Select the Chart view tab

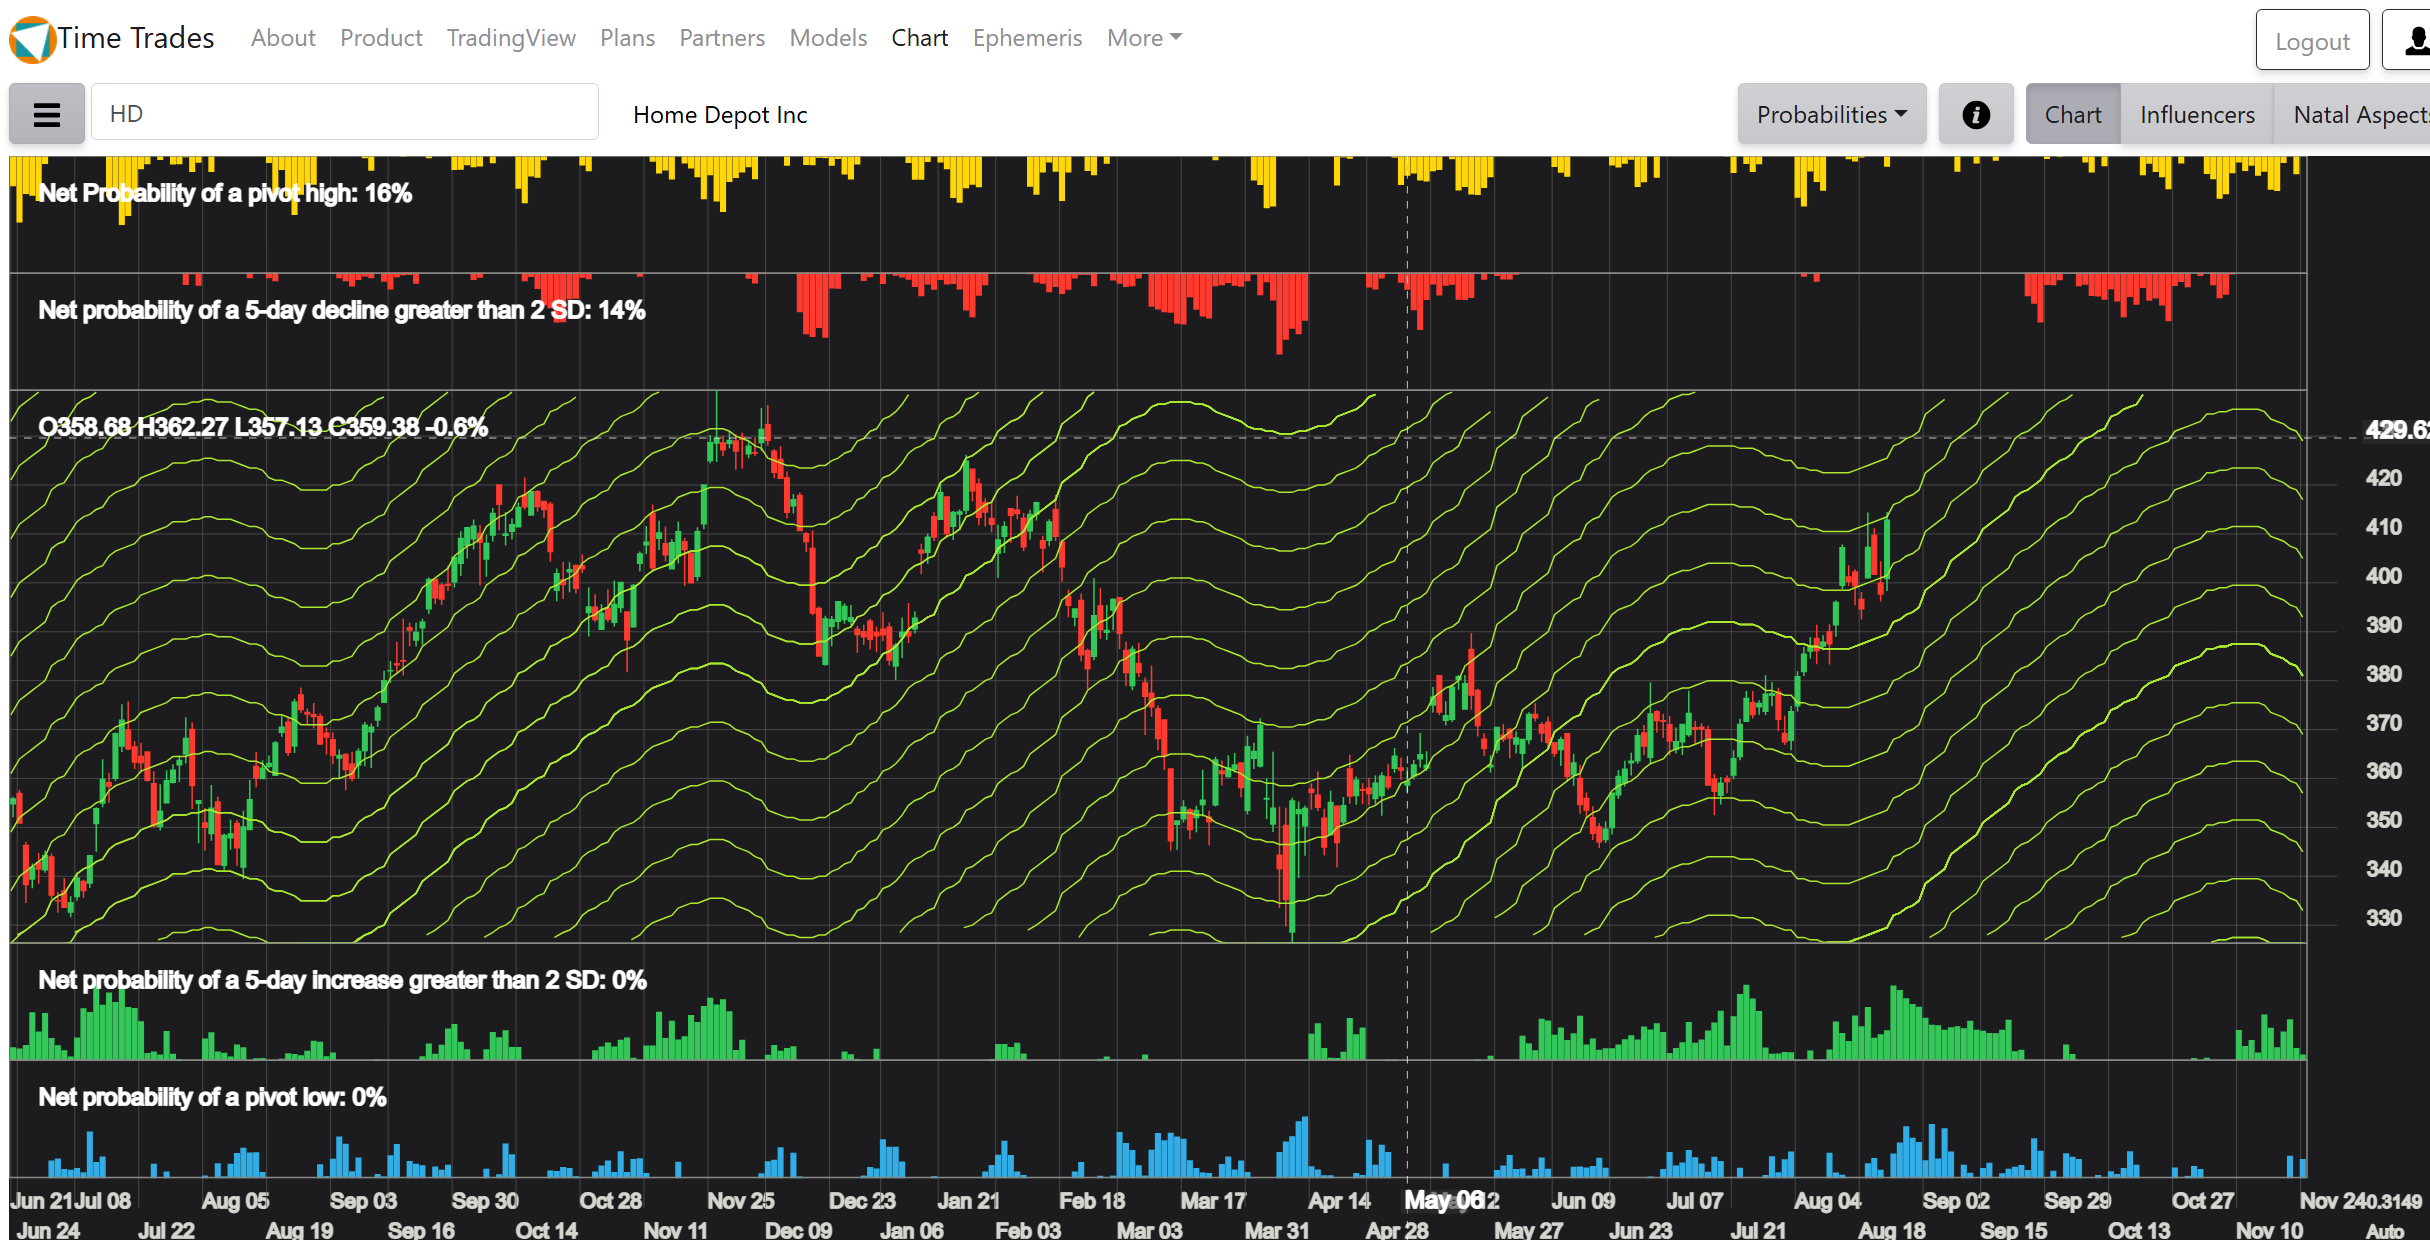(x=2072, y=115)
